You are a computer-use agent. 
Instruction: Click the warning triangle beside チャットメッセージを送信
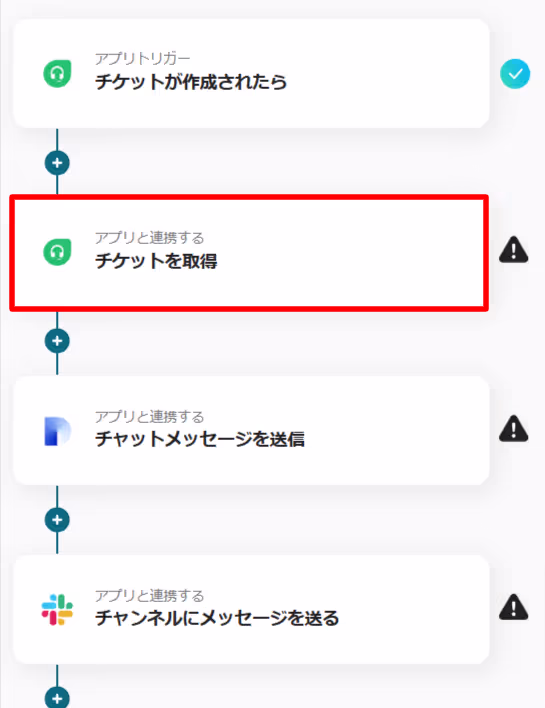tap(514, 428)
